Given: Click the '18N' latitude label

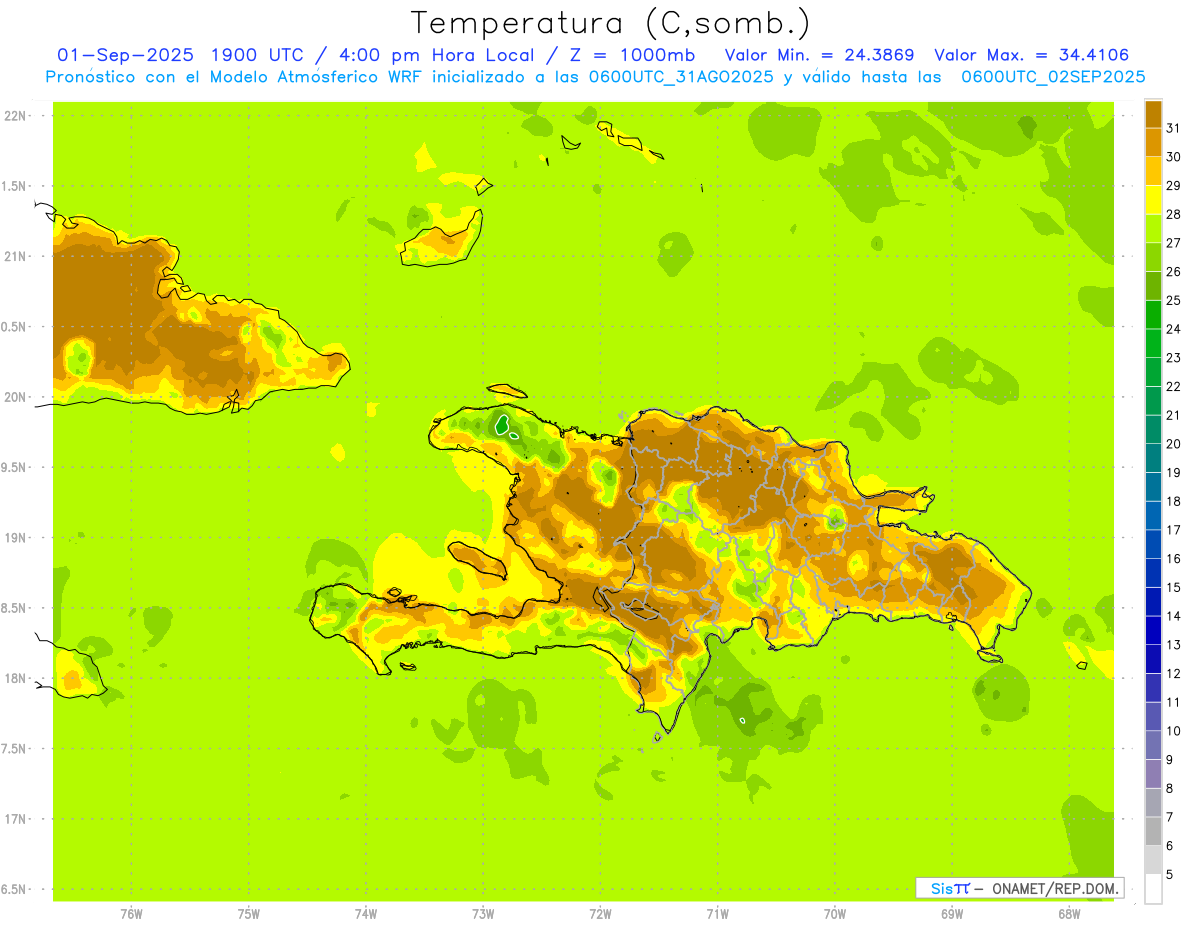Looking at the screenshot, I should click(15, 678).
